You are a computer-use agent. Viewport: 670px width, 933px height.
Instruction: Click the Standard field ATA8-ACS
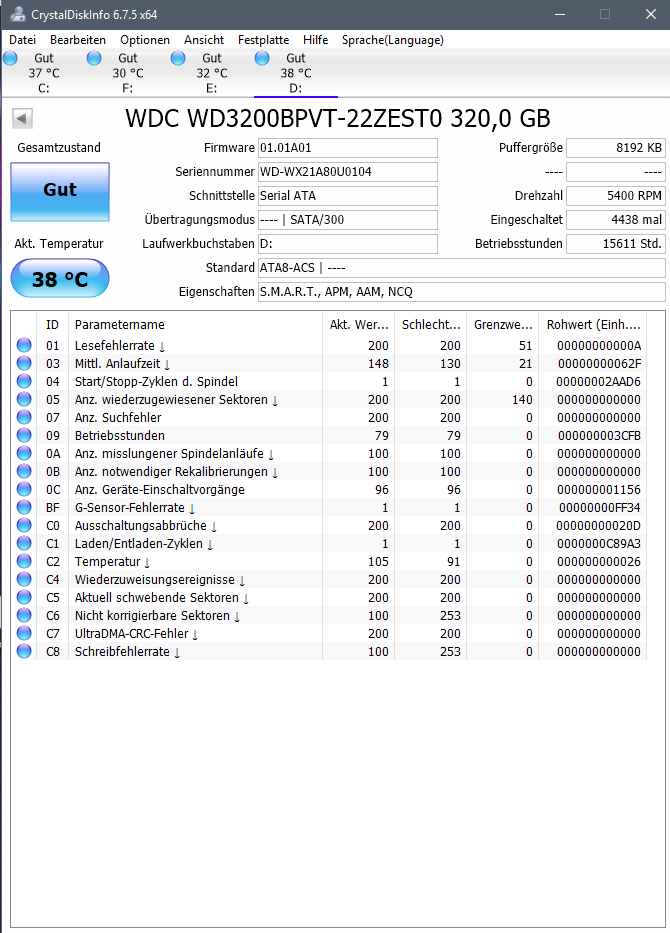pyautogui.click(x=462, y=268)
